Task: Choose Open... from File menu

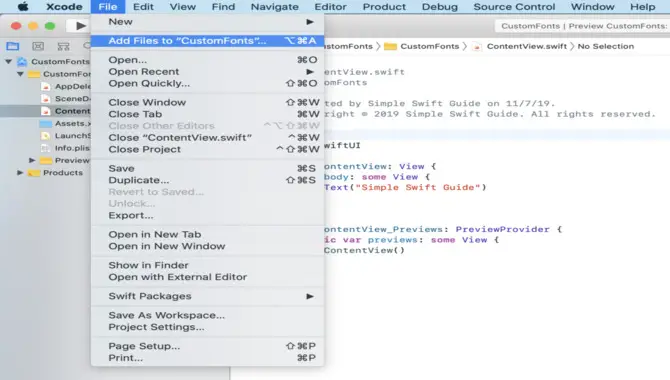Action: click(207, 60)
